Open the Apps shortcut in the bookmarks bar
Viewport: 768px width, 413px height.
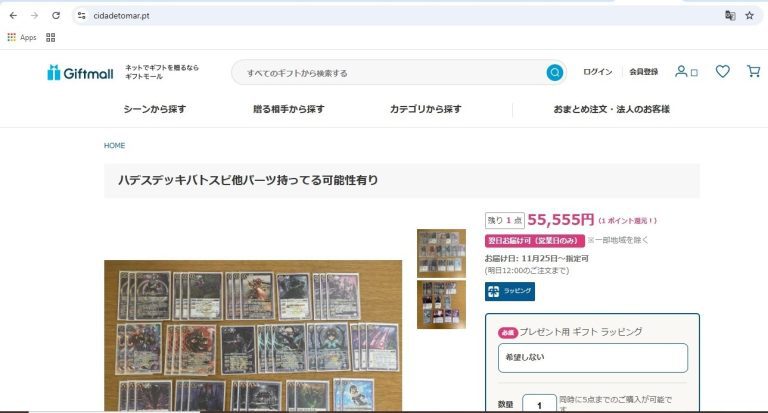pos(22,37)
